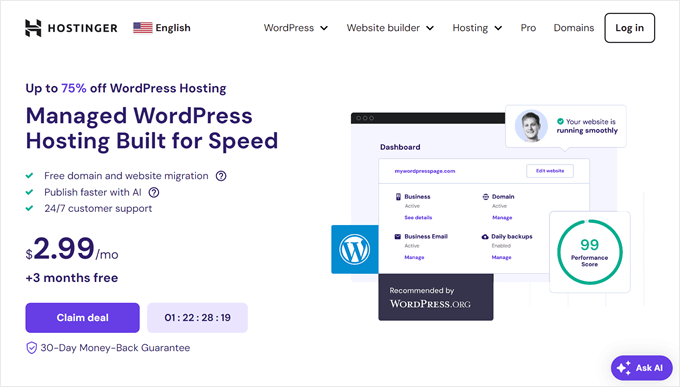The image size is (680, 387).
Task: Go to the Domains page
Action: click(574, 28)
